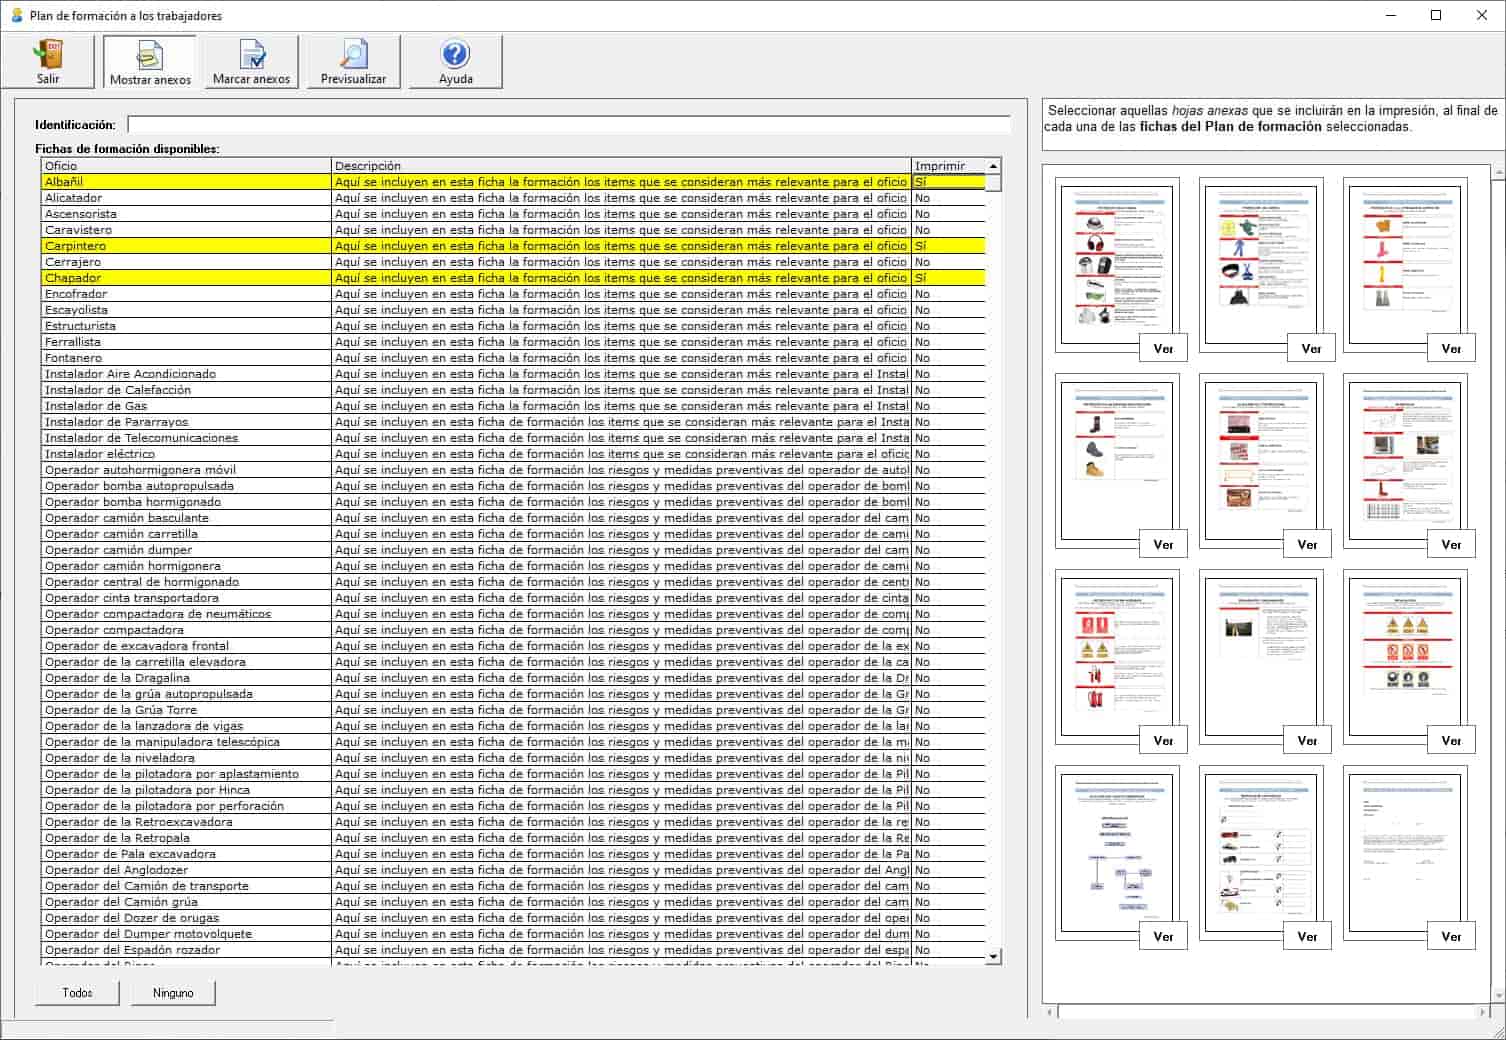Toggle Imprimir value for Albañil row
Screen dimensions: 1506x1040
948,182
